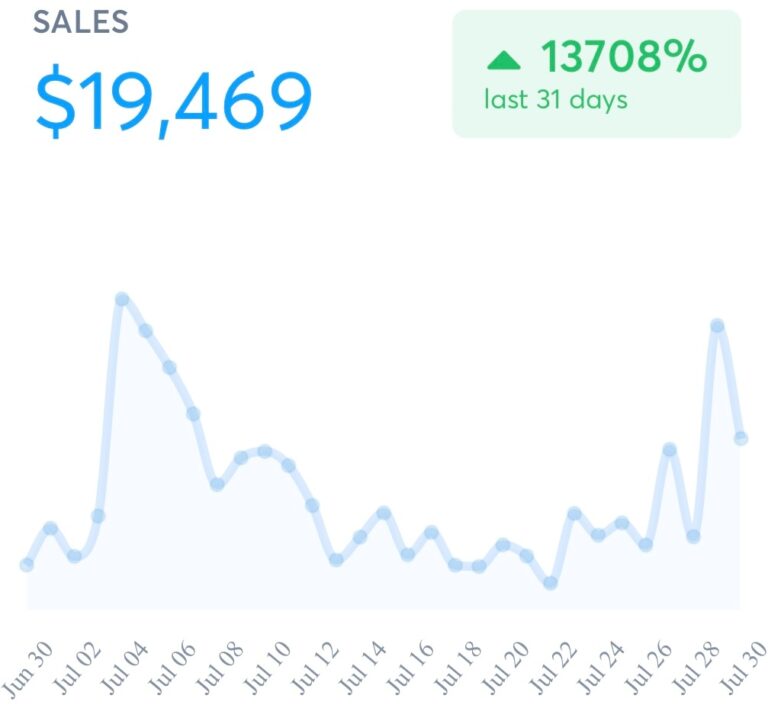Click the "last 31 days" period label
The height and width of the screenshot is (705, 768).
(555, 100)
